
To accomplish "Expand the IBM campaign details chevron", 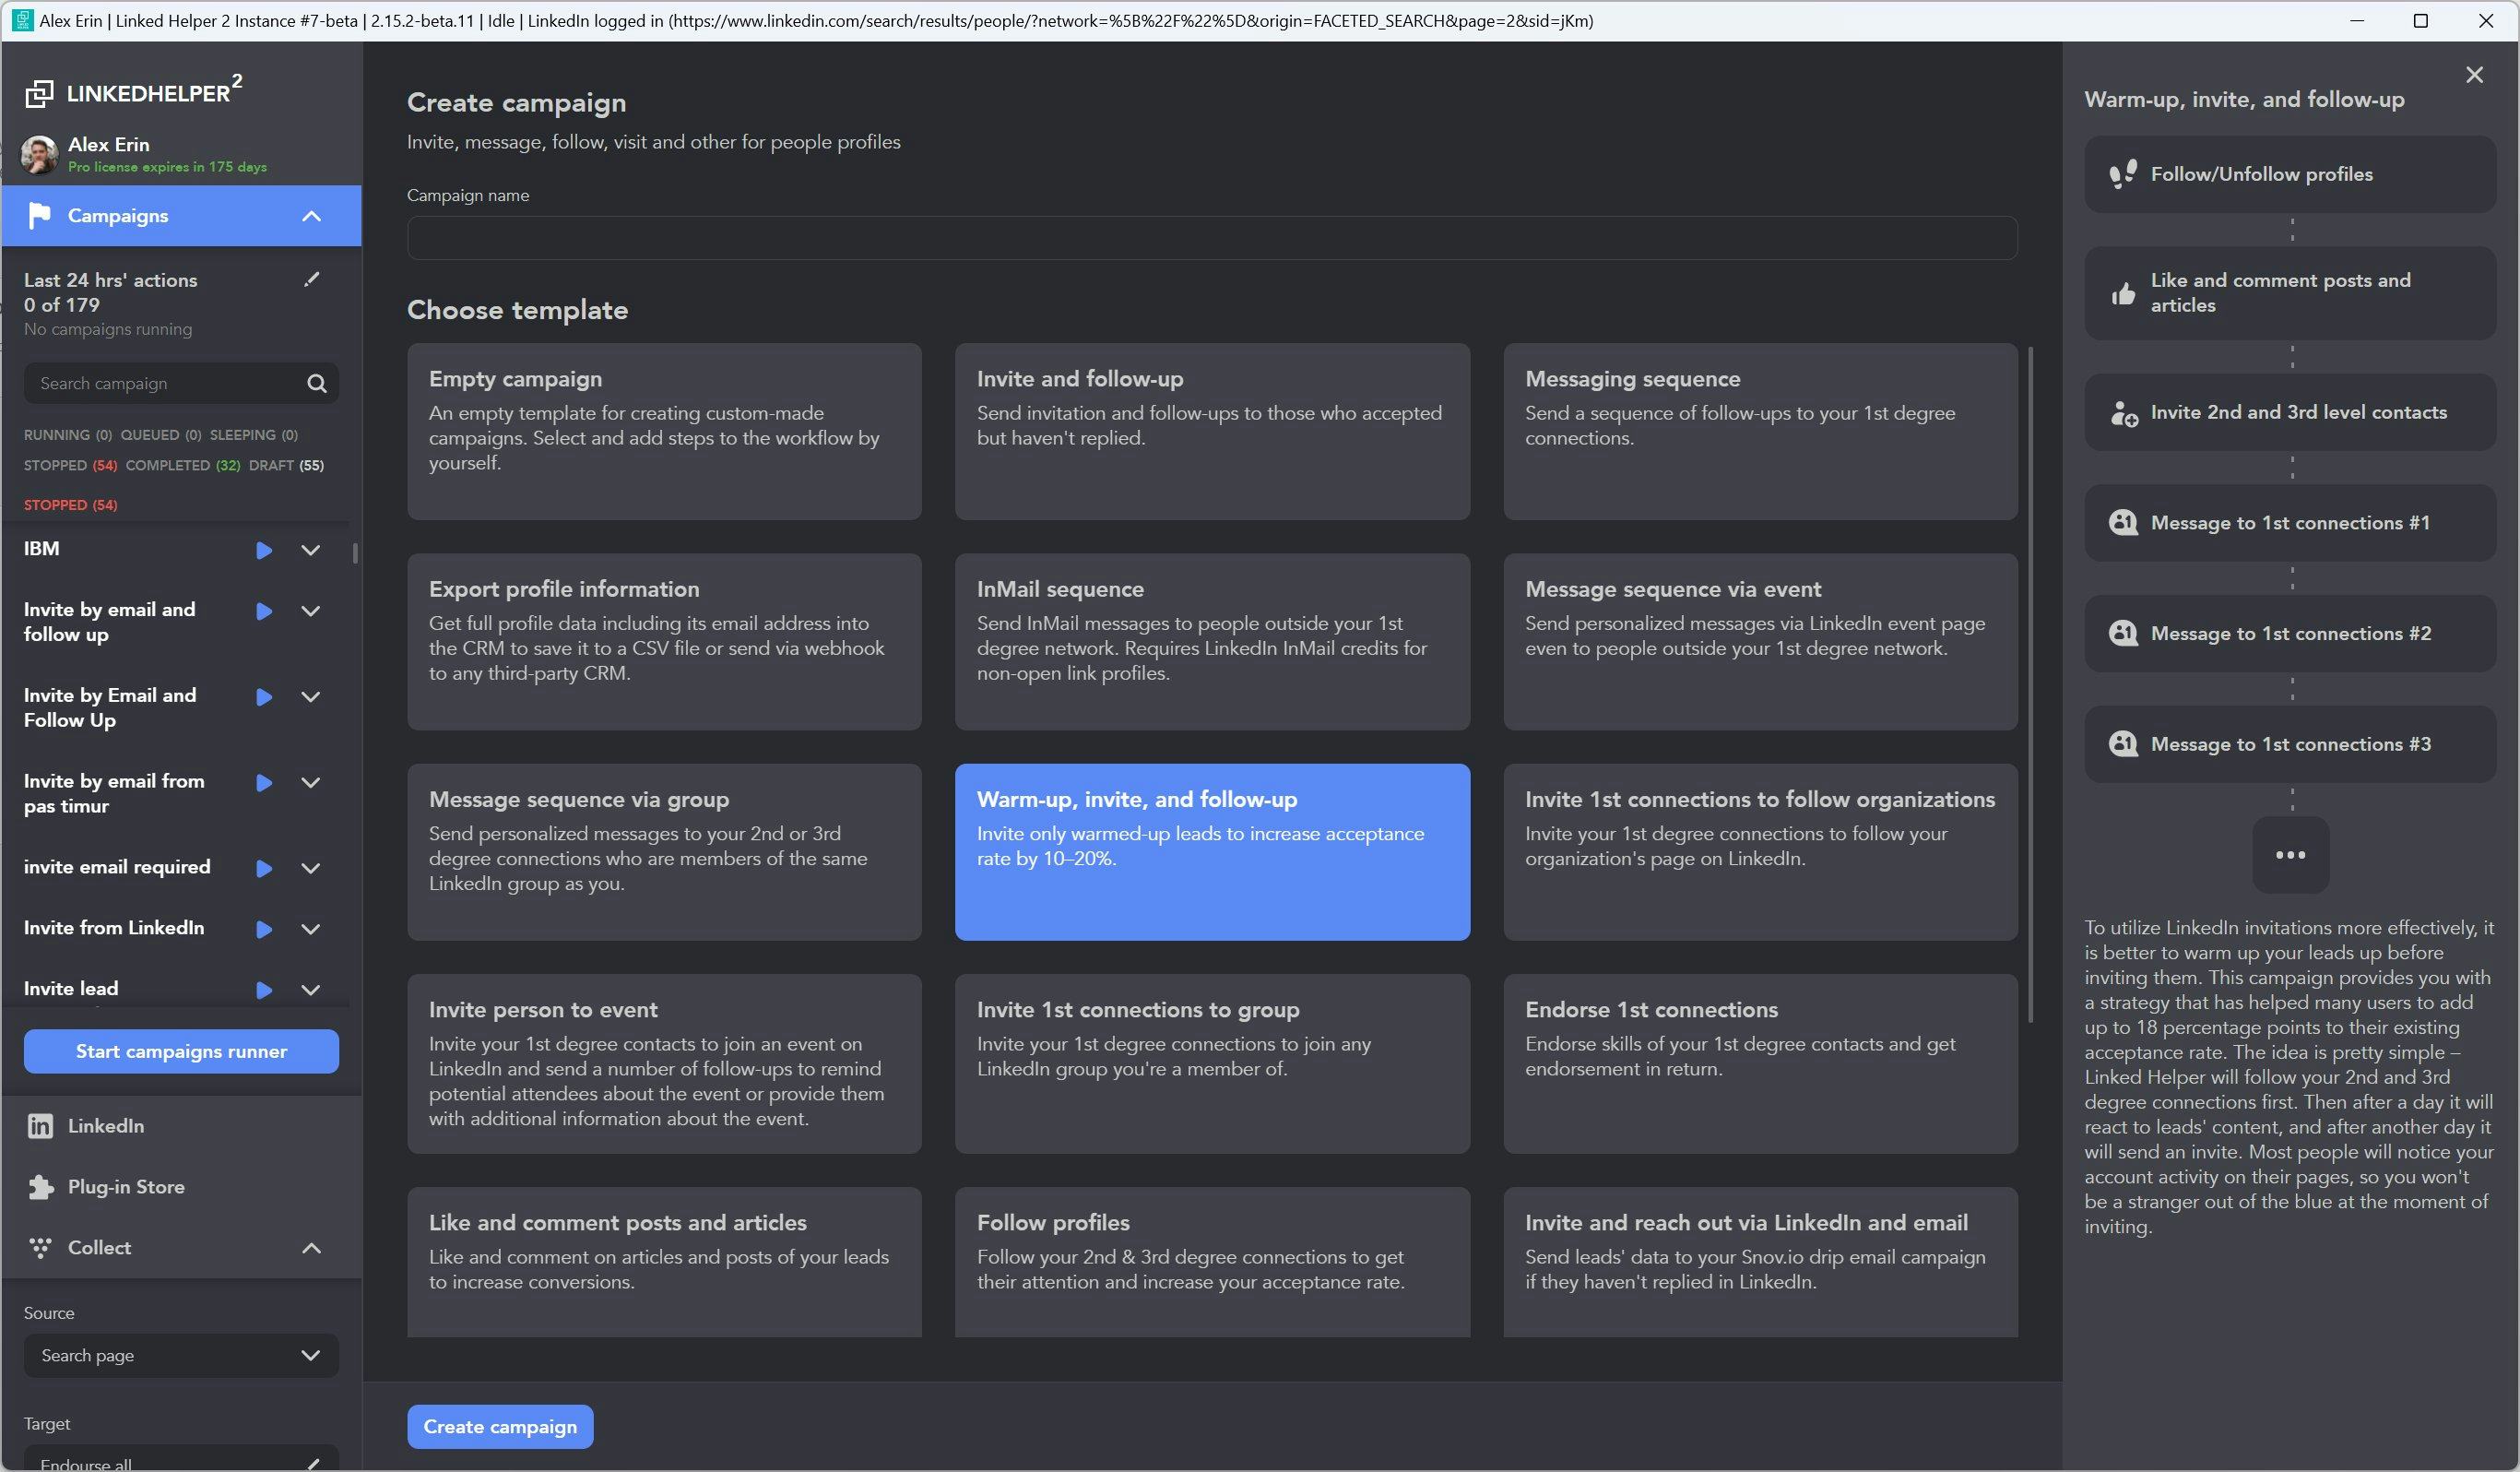I will click(x=310, y=550).
